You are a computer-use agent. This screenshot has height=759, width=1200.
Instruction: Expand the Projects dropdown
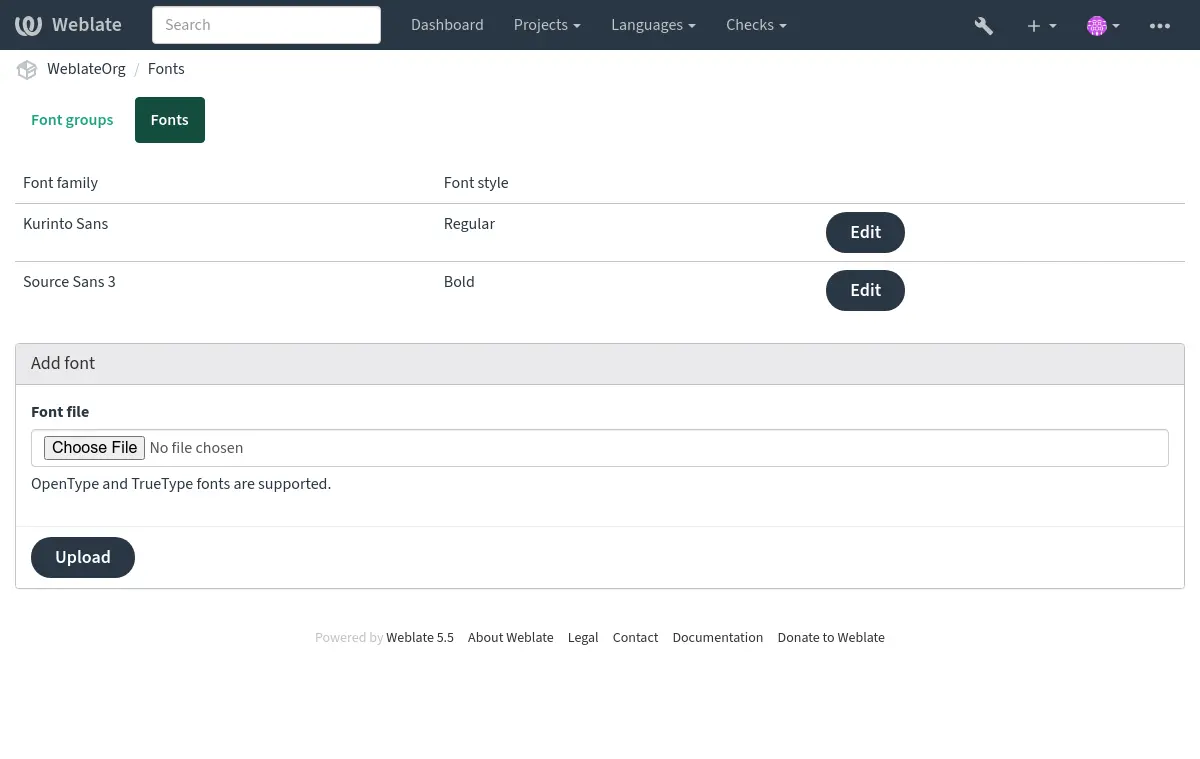547,25
